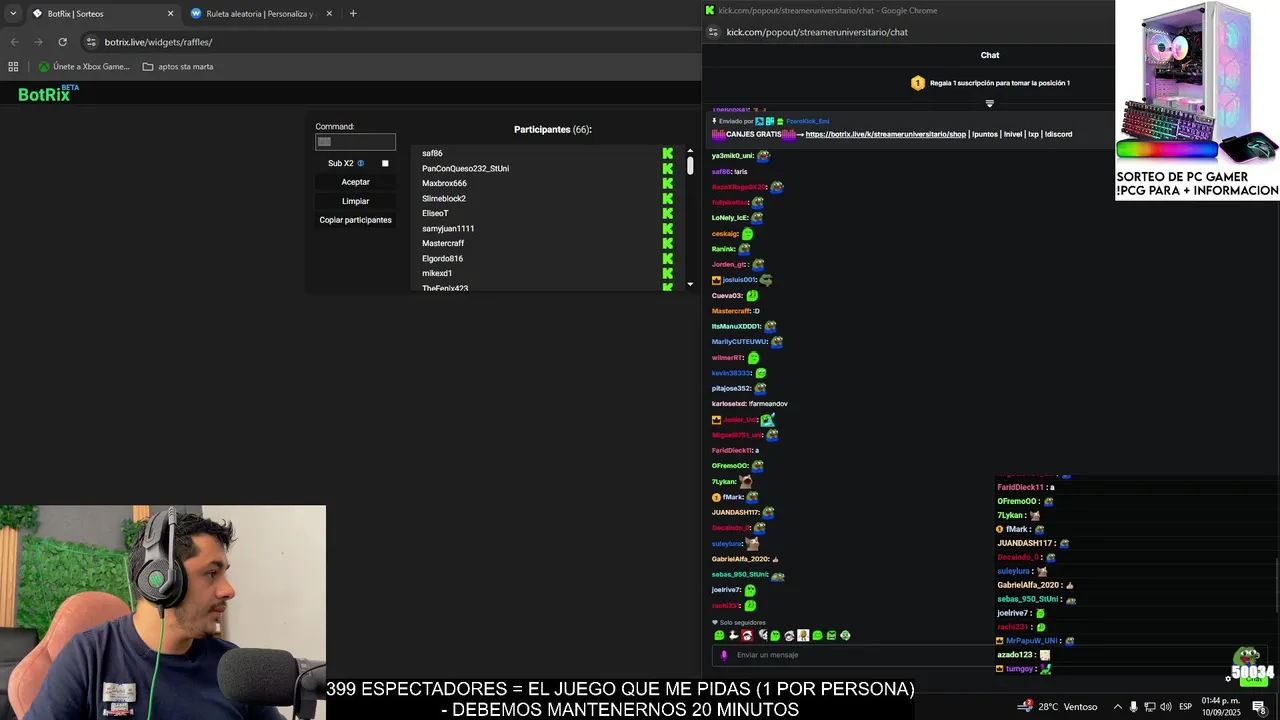Click username Mastercraff in chat

(731, 311)
